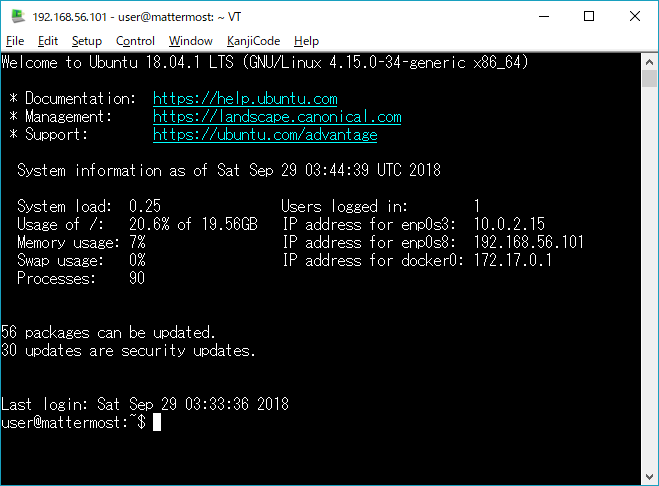Open the landscape.canonical.com management link
659x486 pixels.
[x=277, y=117]
